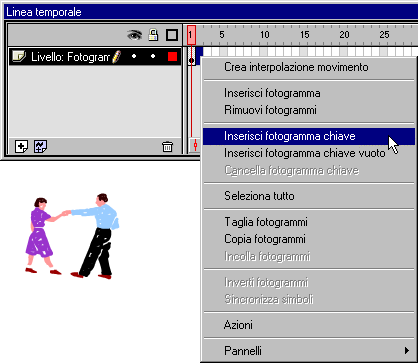The width and height of the screenshot is (418, 363).
Task: Select the keyframe dot in frame 1
Action: click(x=191, y=61)
